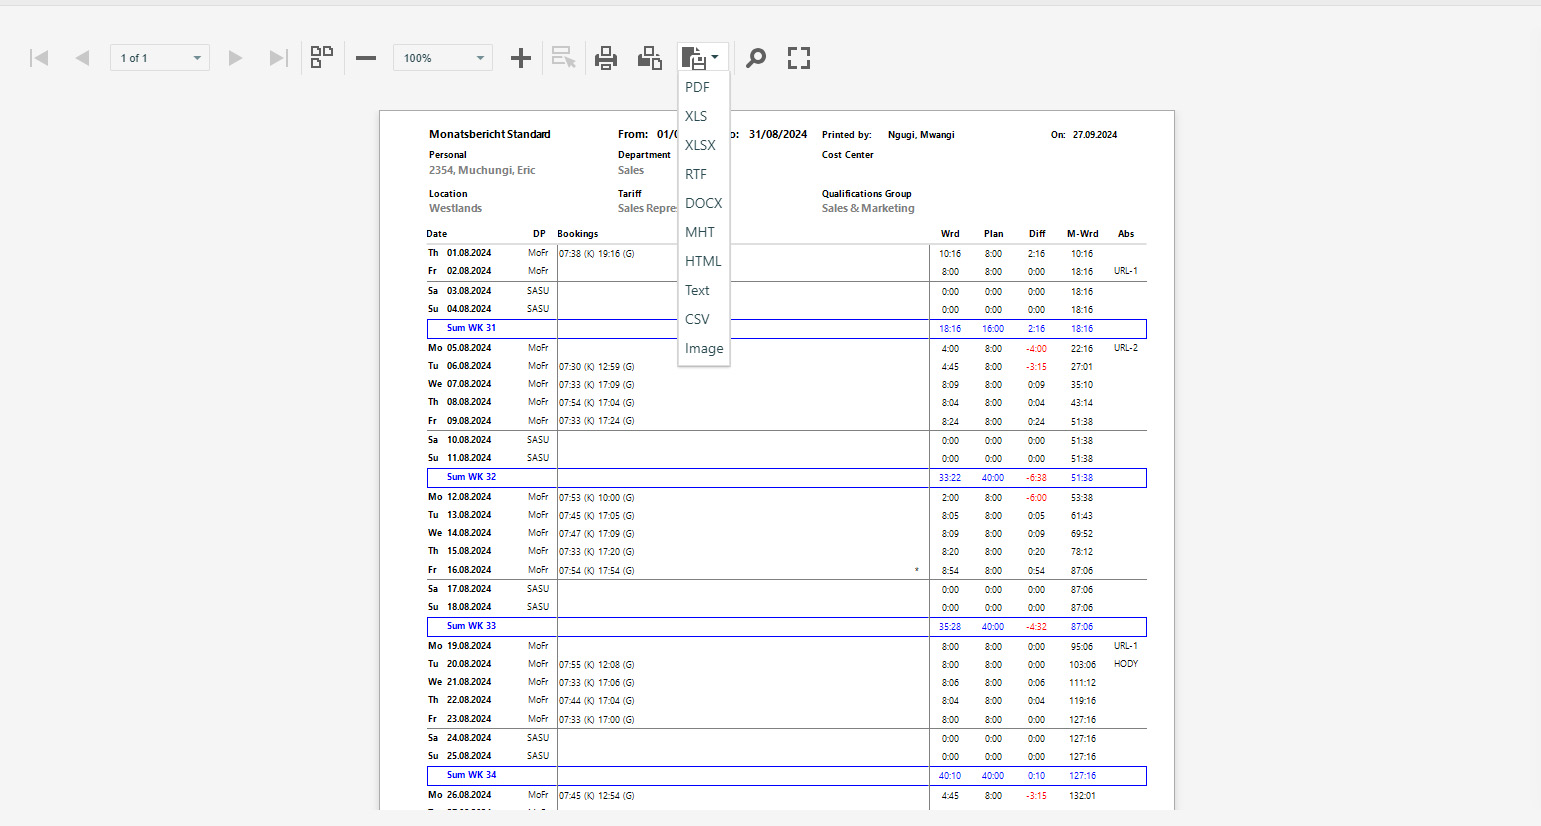
Task: Click red diff value '-6:38' in week 32
Action: pyautogui.click(x=1036, y=478)
